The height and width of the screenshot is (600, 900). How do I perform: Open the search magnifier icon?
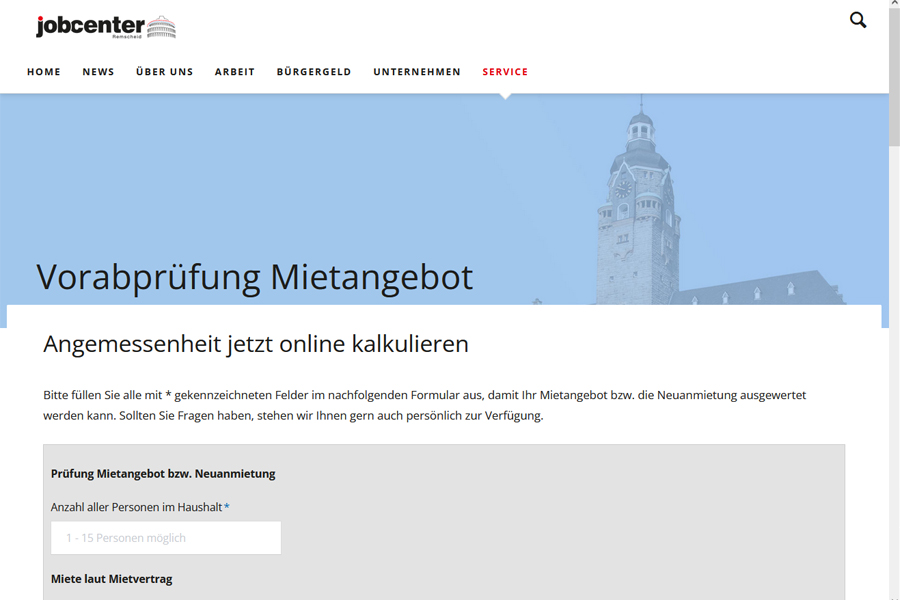coord(858,20)
